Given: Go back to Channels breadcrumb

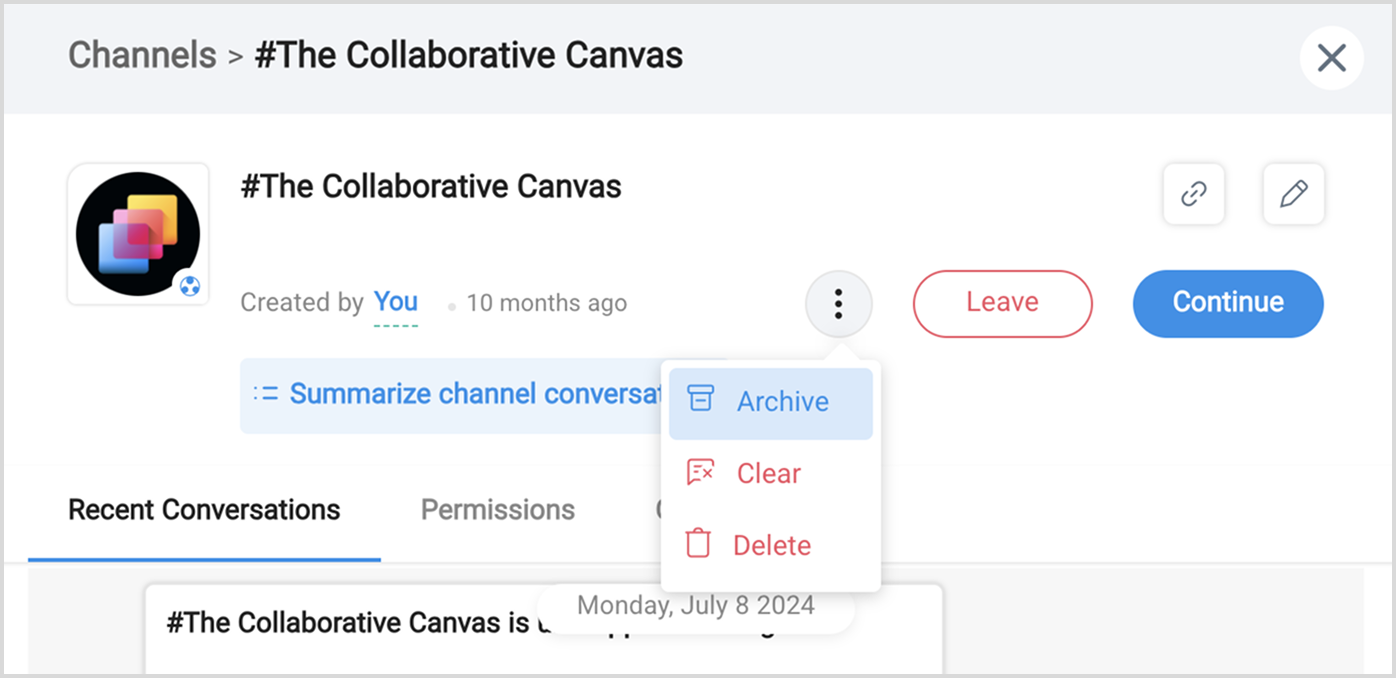Looking at the screenshot, I should [x=142, y=55].
